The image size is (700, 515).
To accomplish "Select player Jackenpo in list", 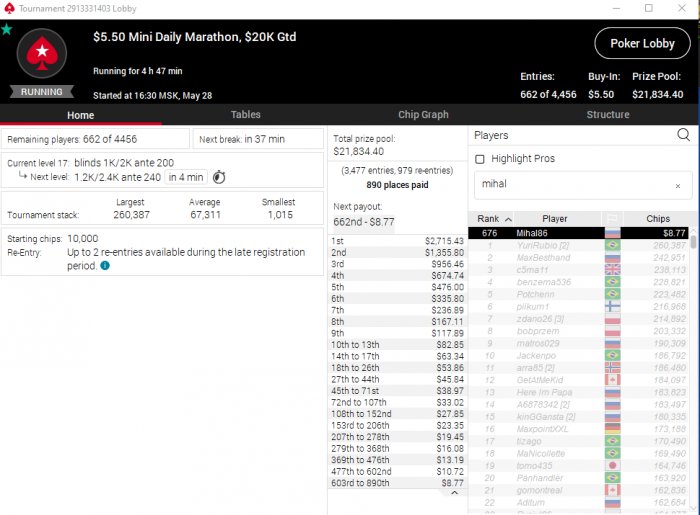I will tap(579, 356).
